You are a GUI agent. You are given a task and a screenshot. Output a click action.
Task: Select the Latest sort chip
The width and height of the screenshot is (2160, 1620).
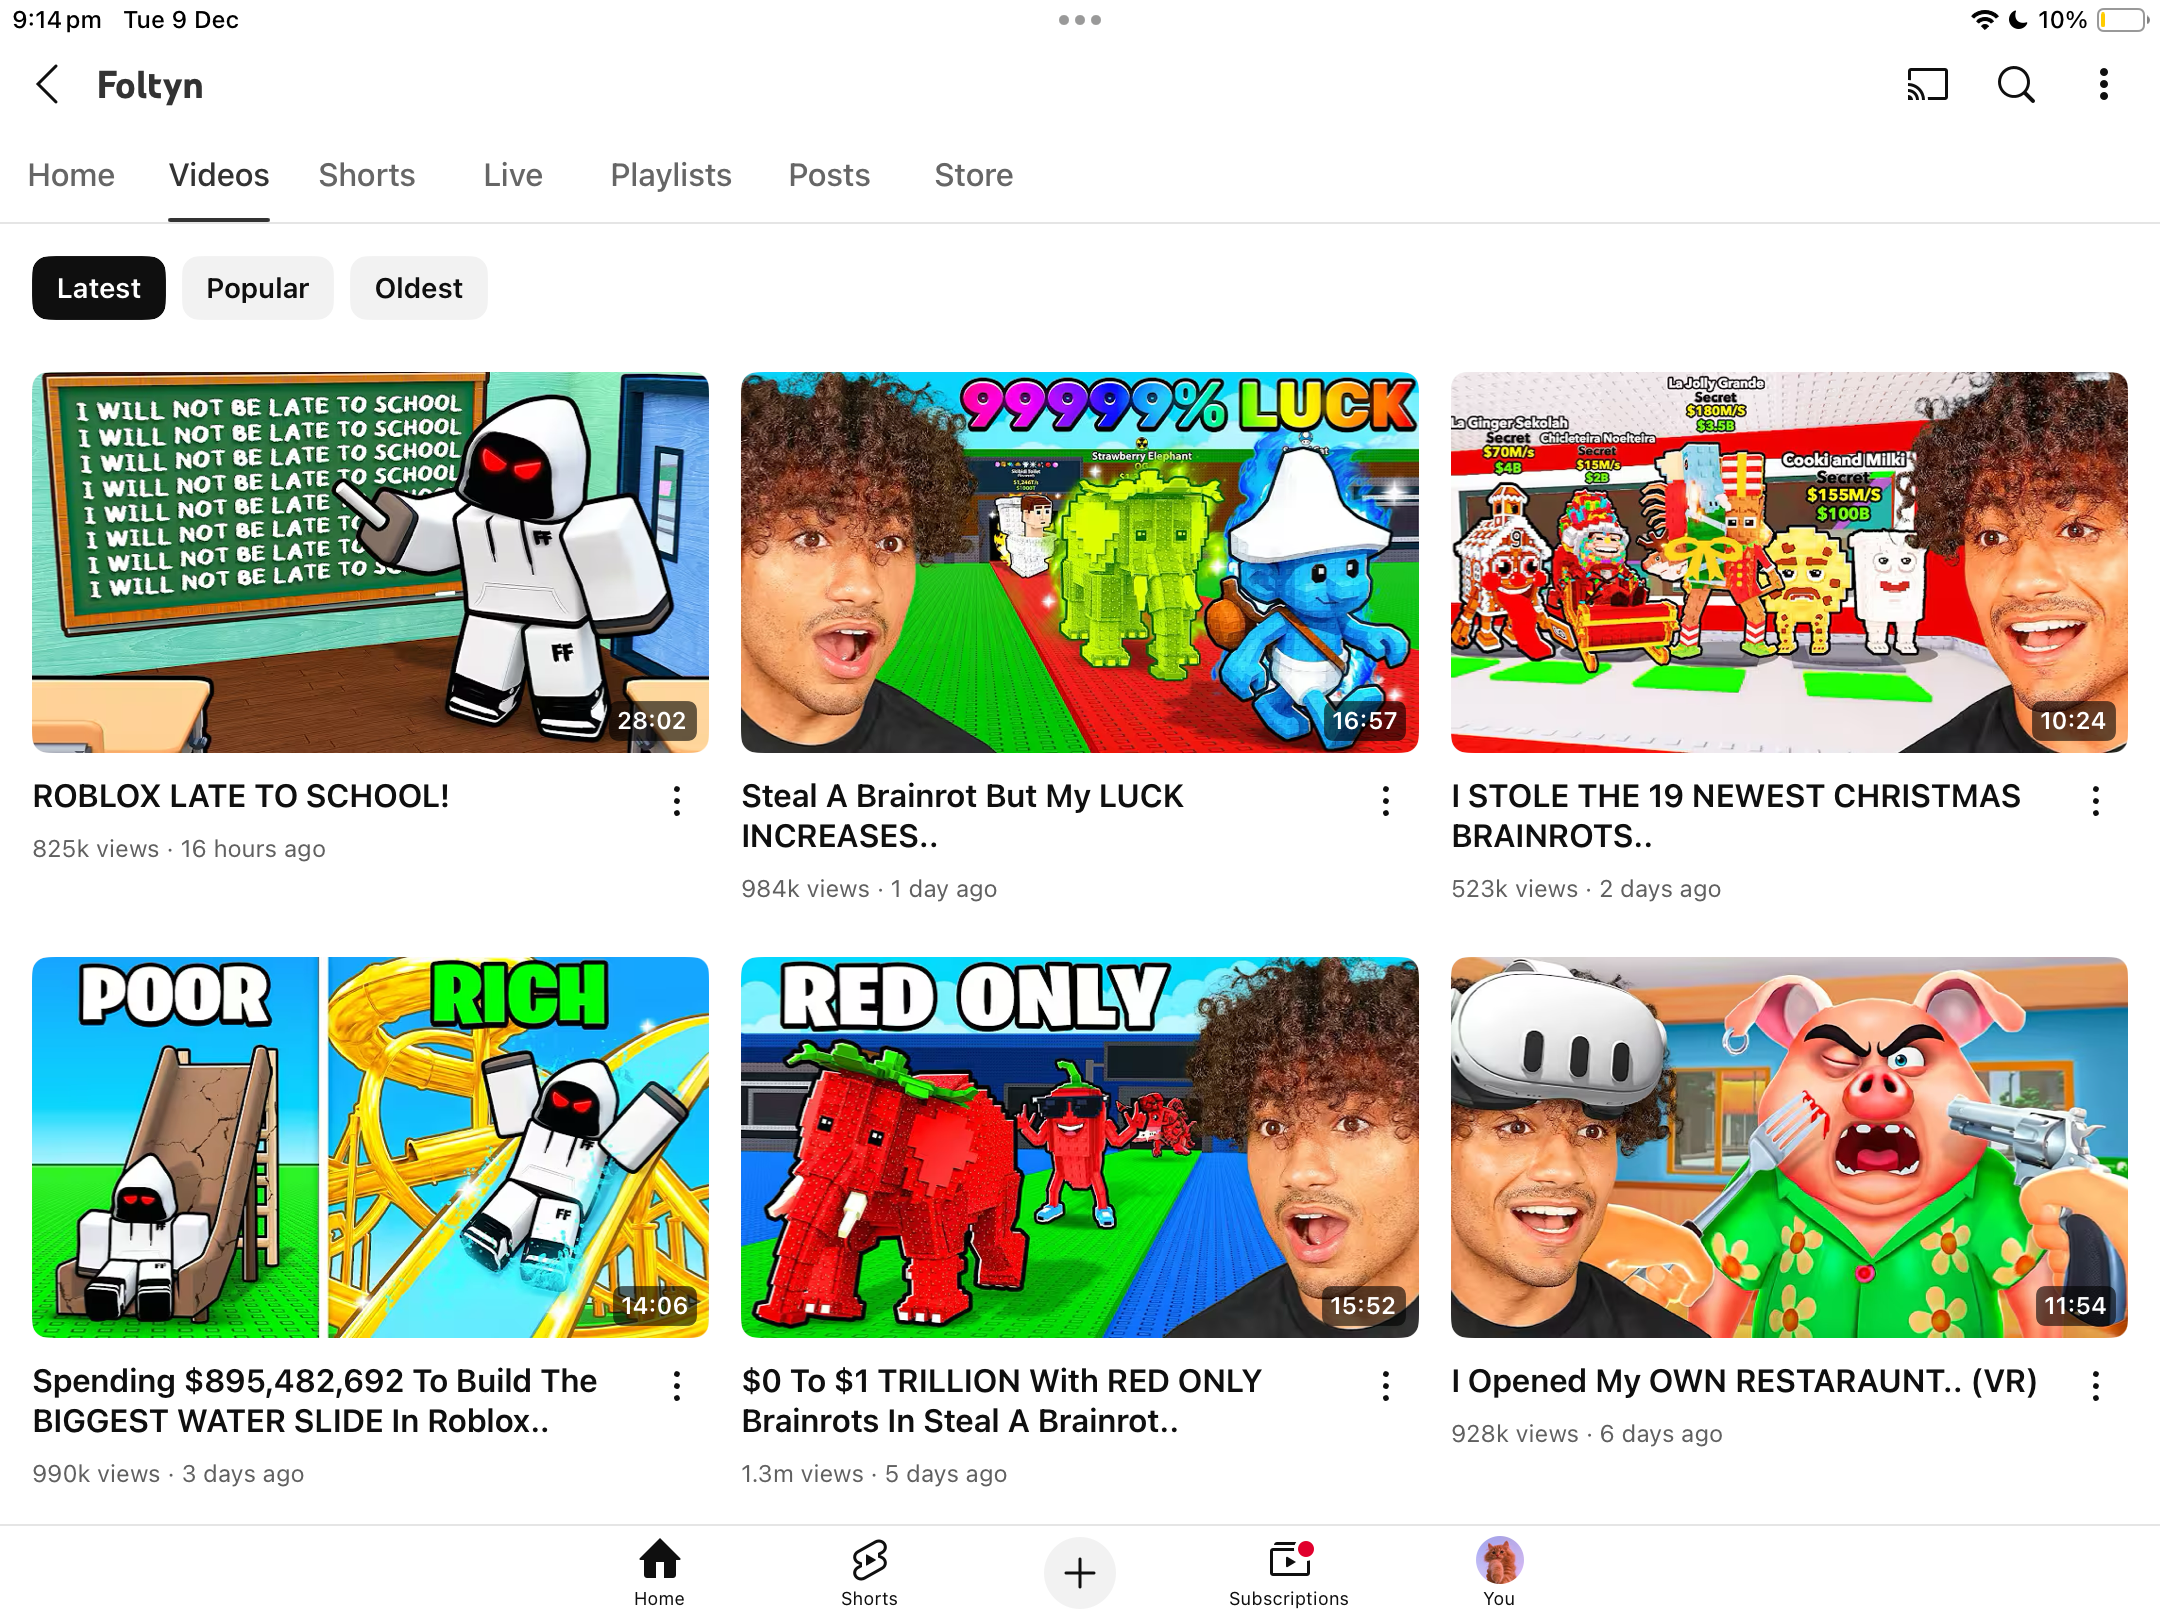click(98, 288)
